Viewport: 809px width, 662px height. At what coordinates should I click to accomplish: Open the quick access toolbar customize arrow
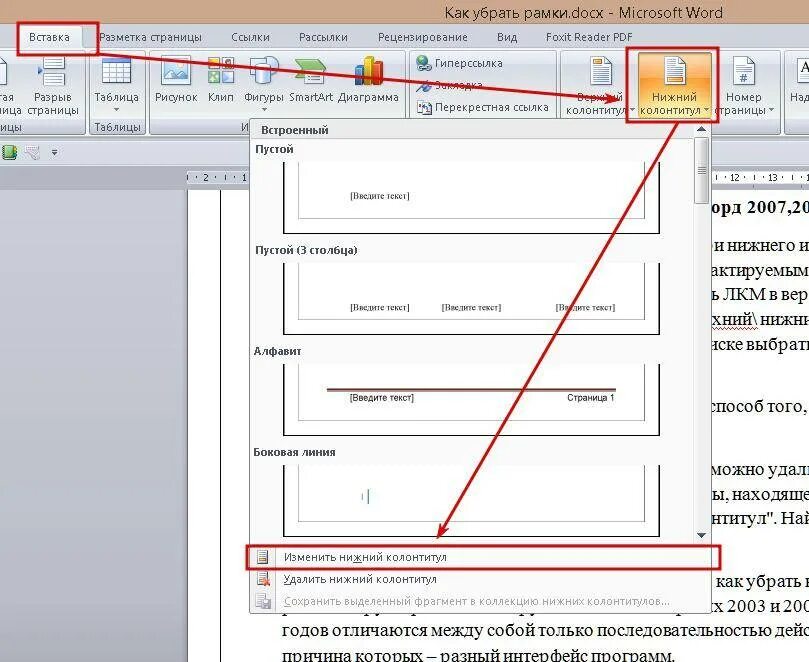click(x=54, y=152)
